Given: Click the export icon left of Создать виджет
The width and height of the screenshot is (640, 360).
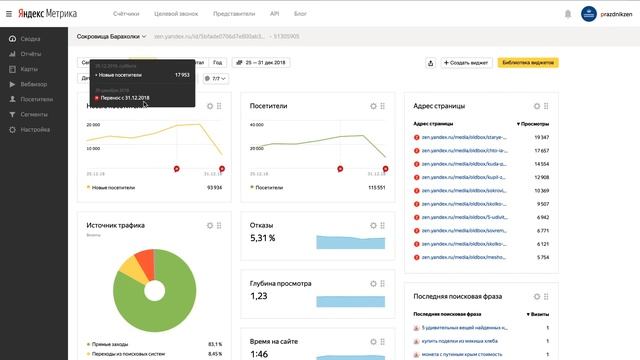Looking at the screenshot, I should [x=431, y=63].
